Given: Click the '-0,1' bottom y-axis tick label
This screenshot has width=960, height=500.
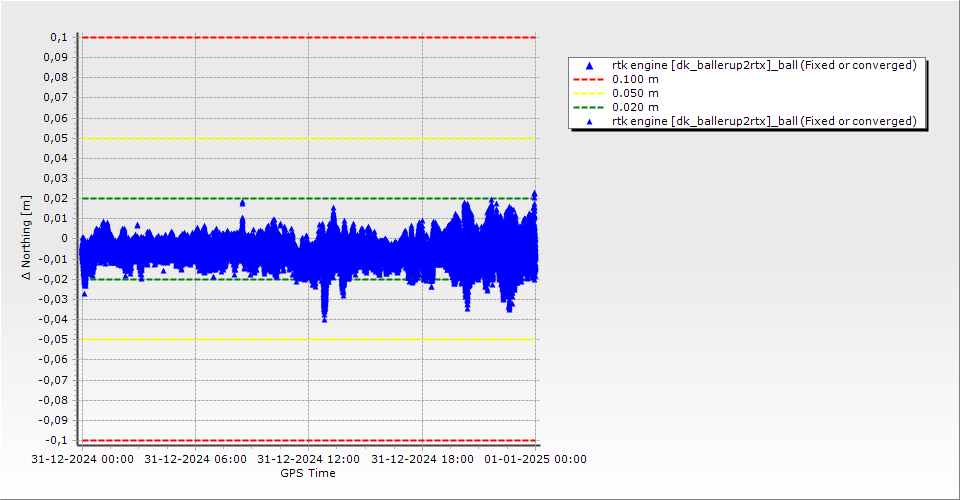Looking at the screenshot, I should pos(56,441).
